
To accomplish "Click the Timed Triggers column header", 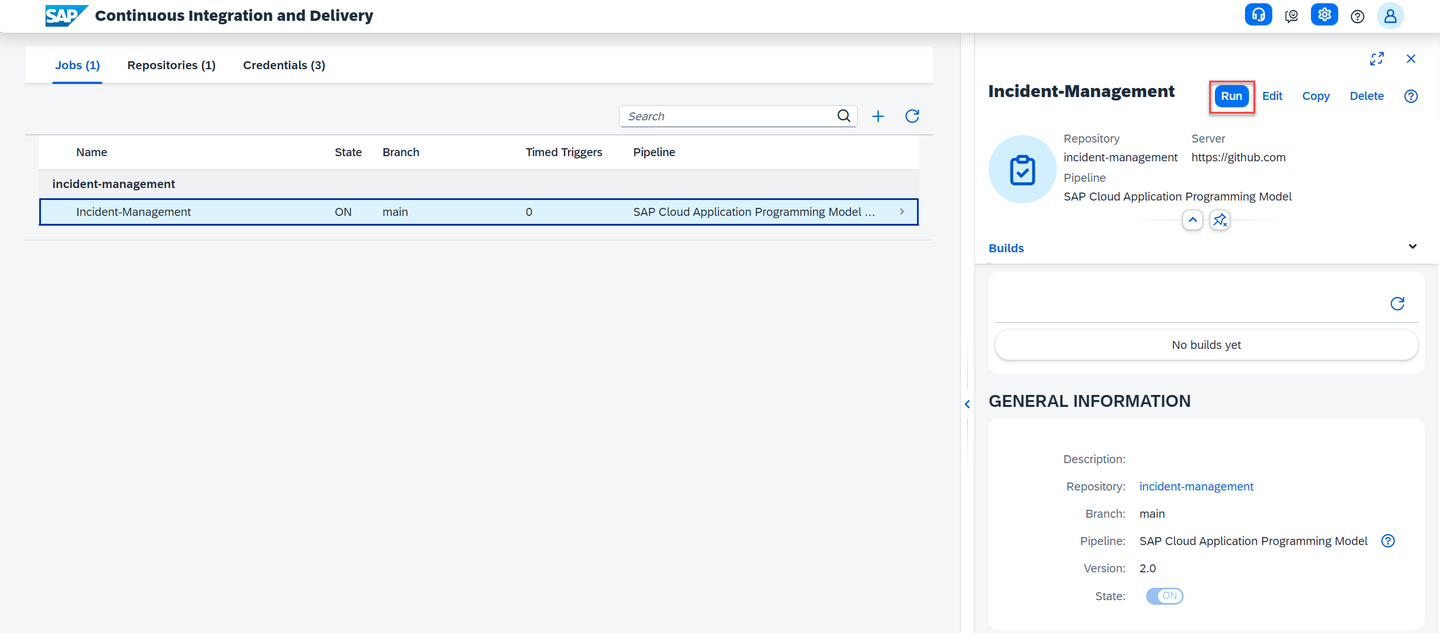I will 564,152.
